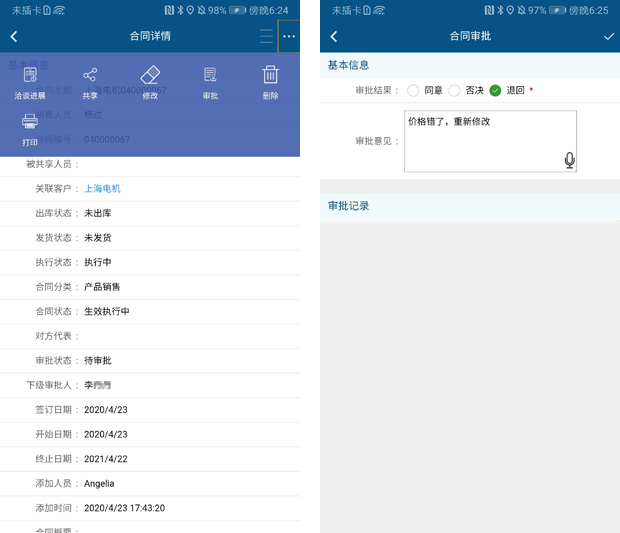Go back from the 合同详情 screen

click(x=14, y=36)
